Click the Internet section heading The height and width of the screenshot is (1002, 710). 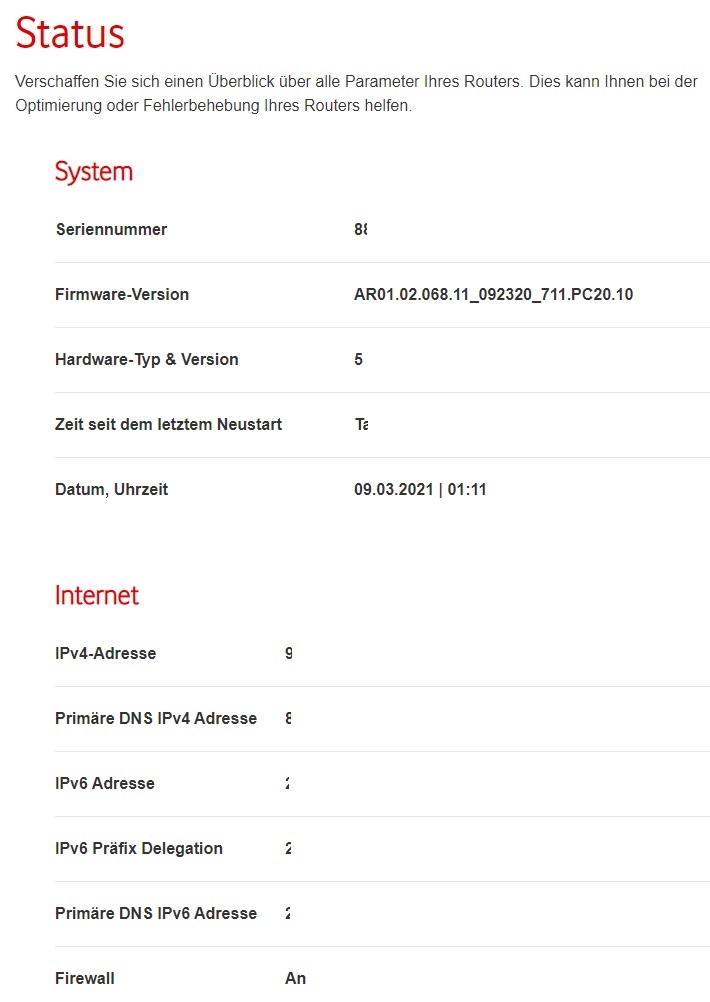97,596
